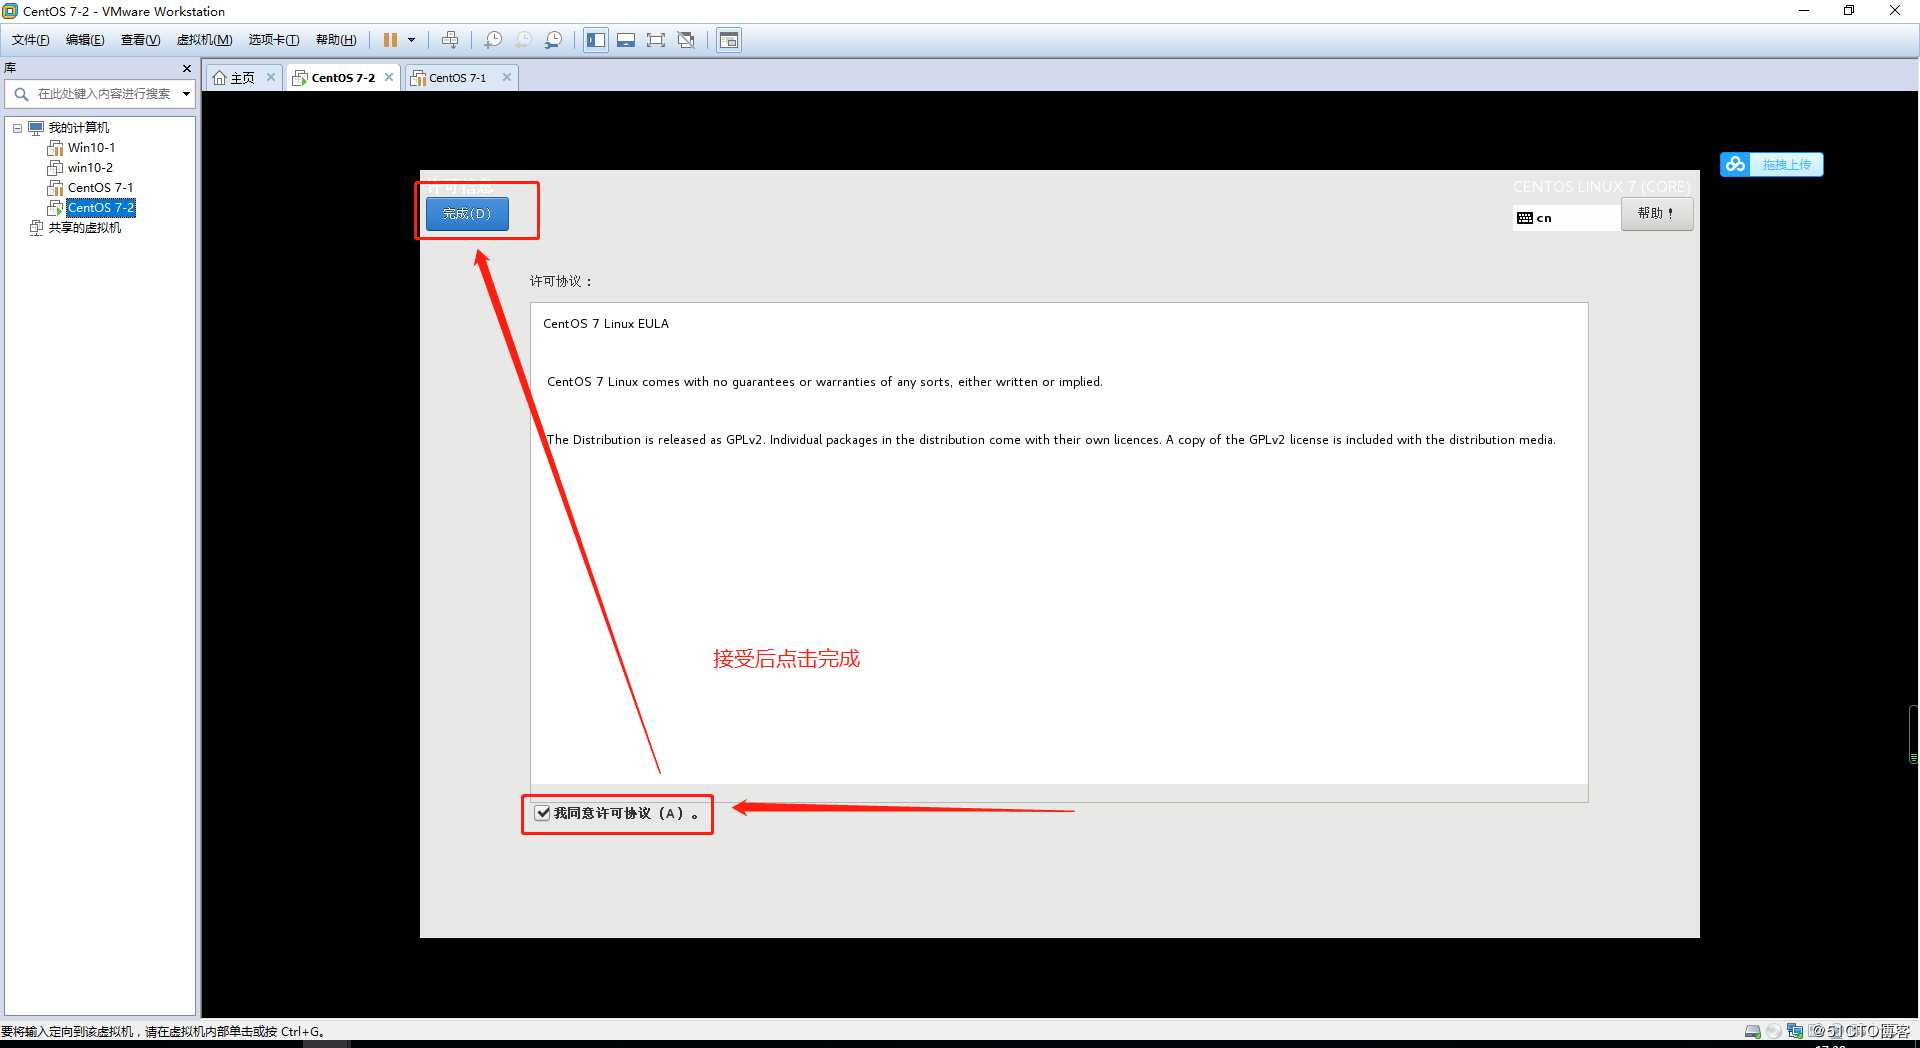Select Win10-1 in the library tree
The height and width of the screenshot is (1048, 1920).
pos(91,148)
